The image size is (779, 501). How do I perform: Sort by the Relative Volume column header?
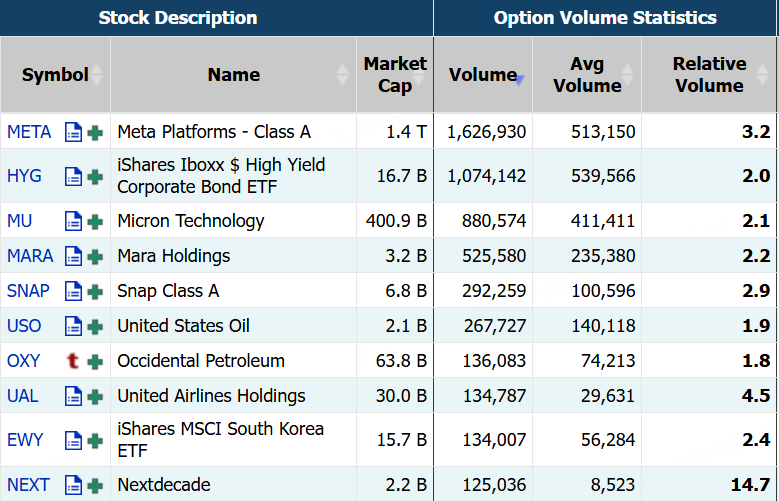tap(709, 75)
